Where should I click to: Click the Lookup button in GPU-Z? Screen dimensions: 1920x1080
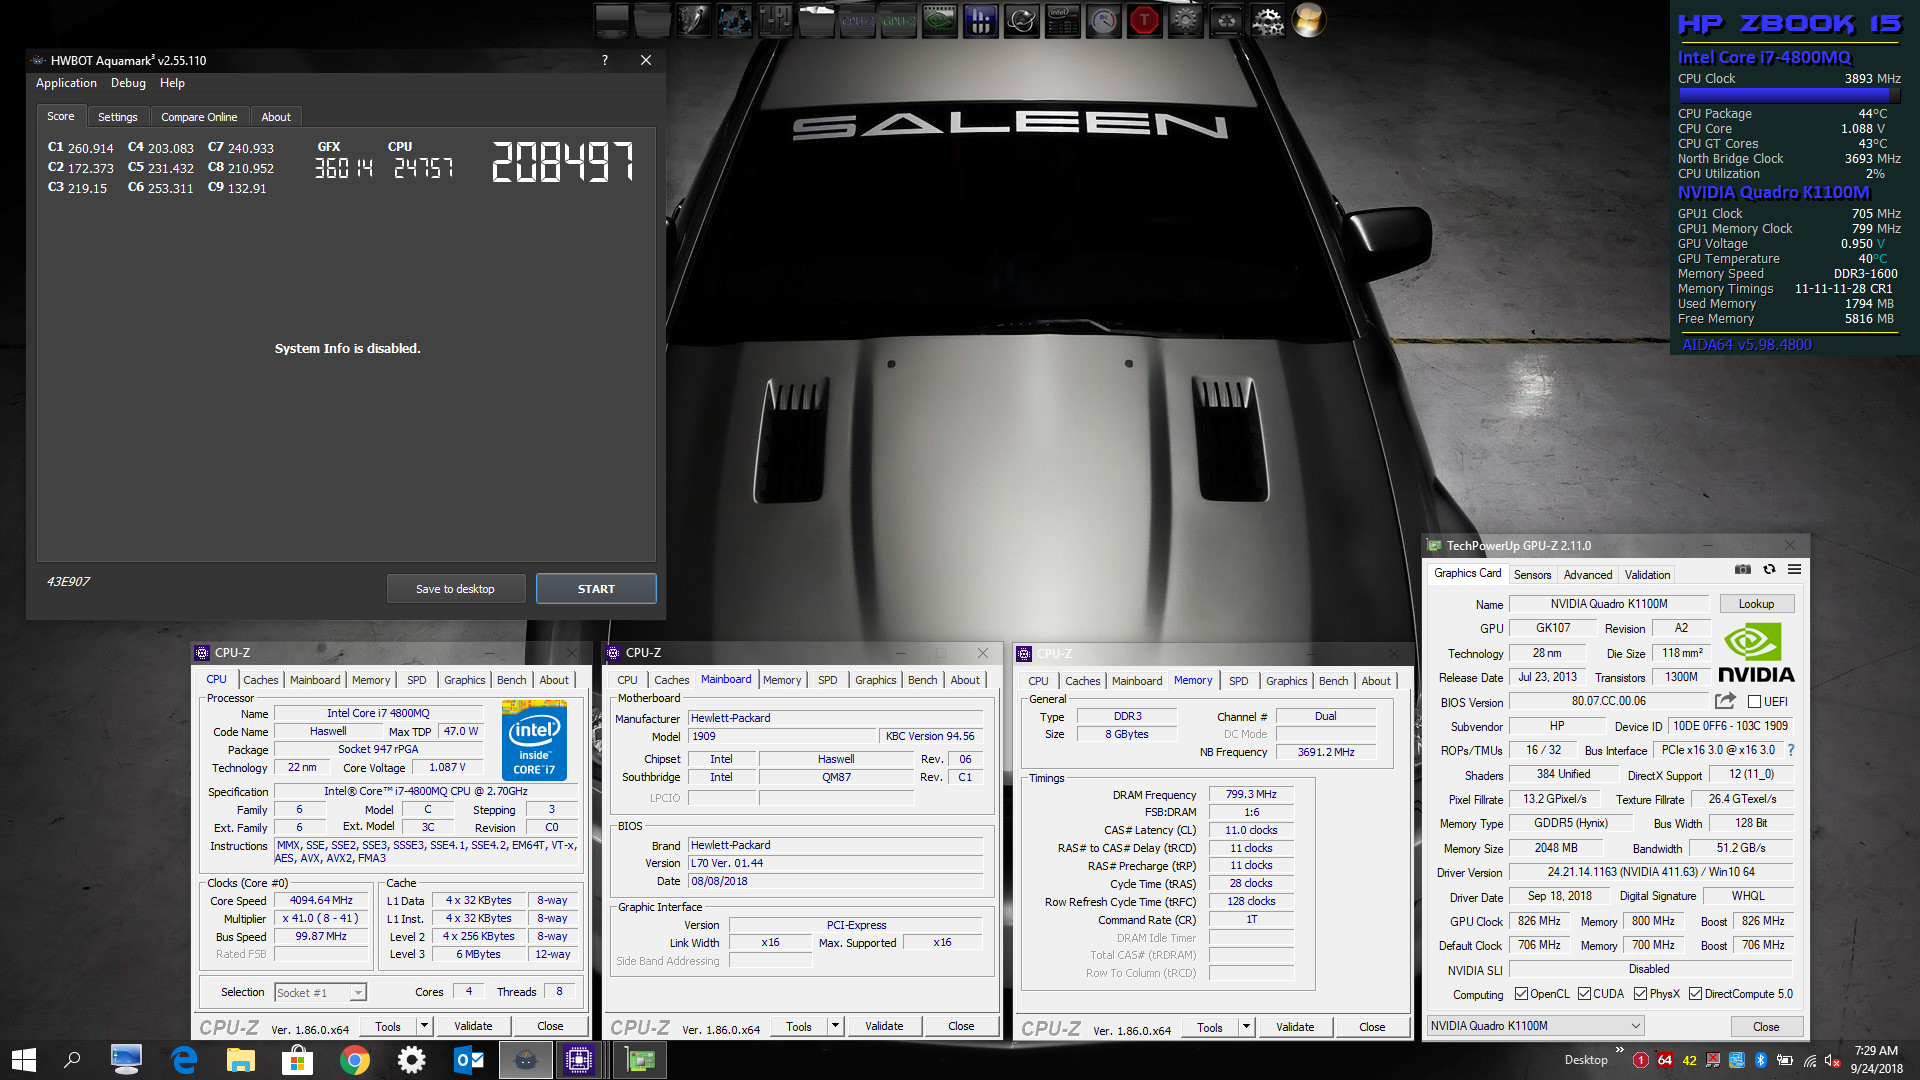[x=1756, y=604]
